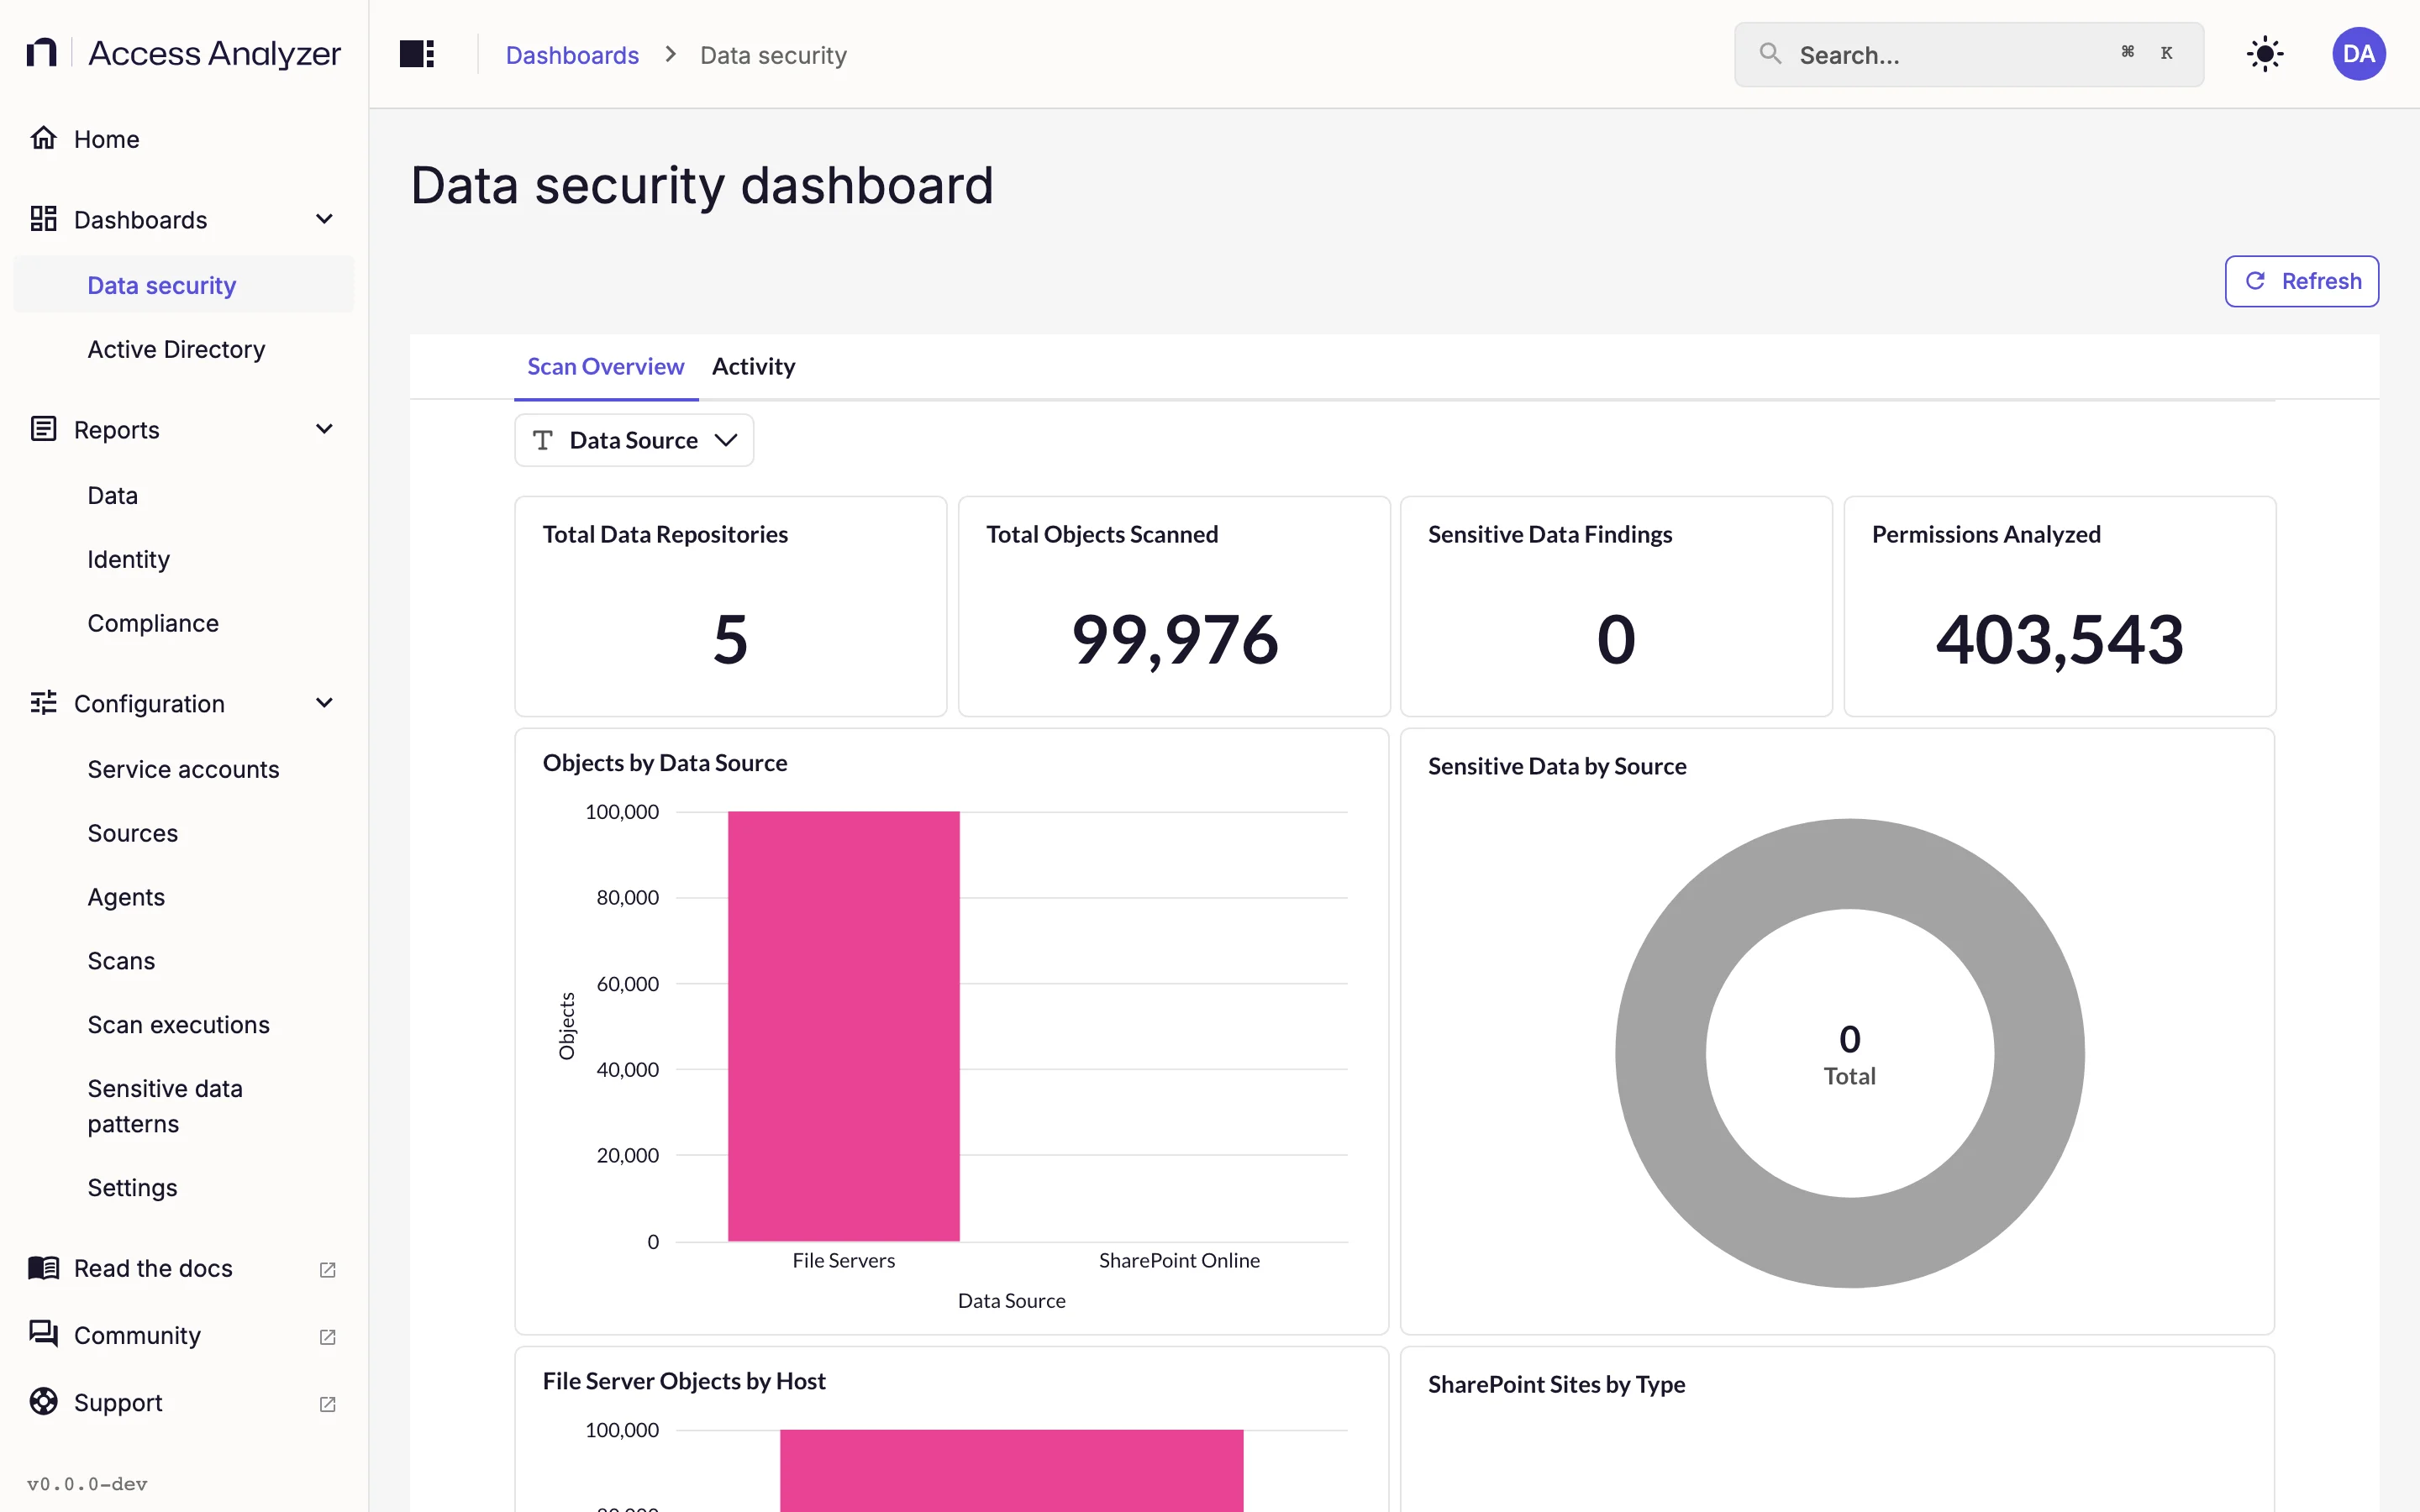Image resolution: width=2420 pixels, height=1512 pixels.
Task: Open Service accounts configuration
Action: [183, 769]
